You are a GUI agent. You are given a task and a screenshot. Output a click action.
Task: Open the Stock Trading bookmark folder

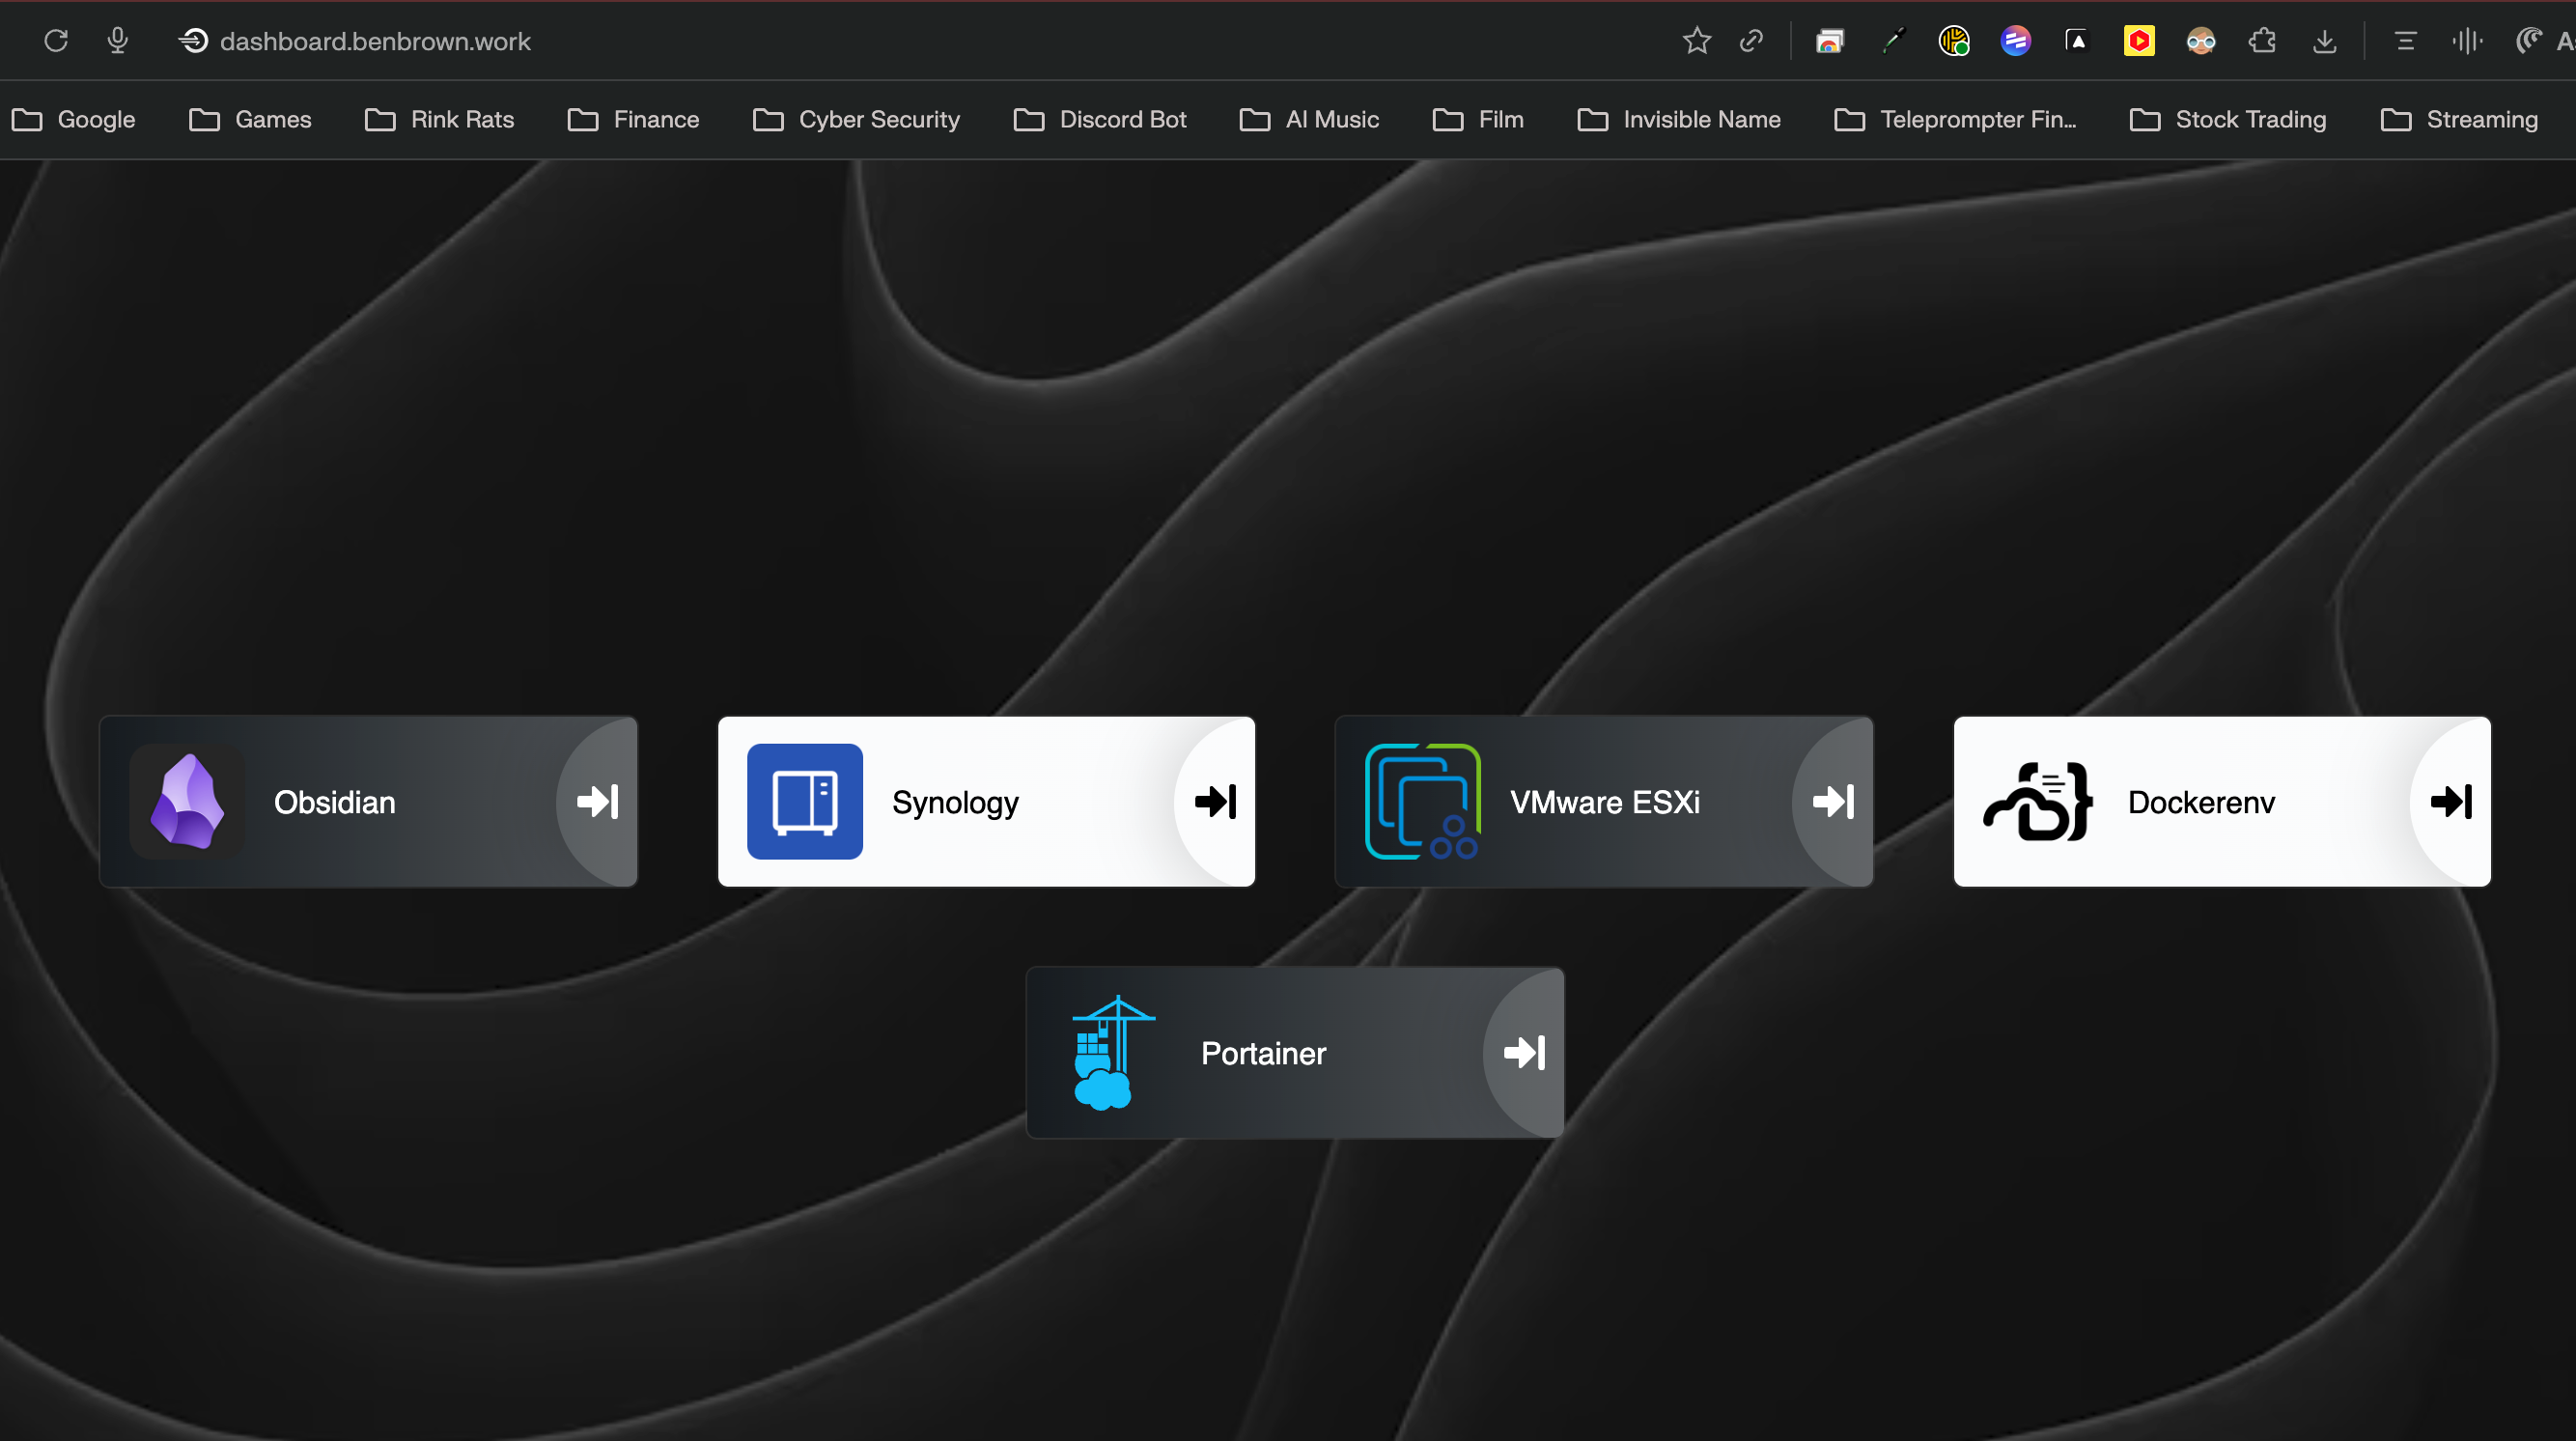(2228, 119)
